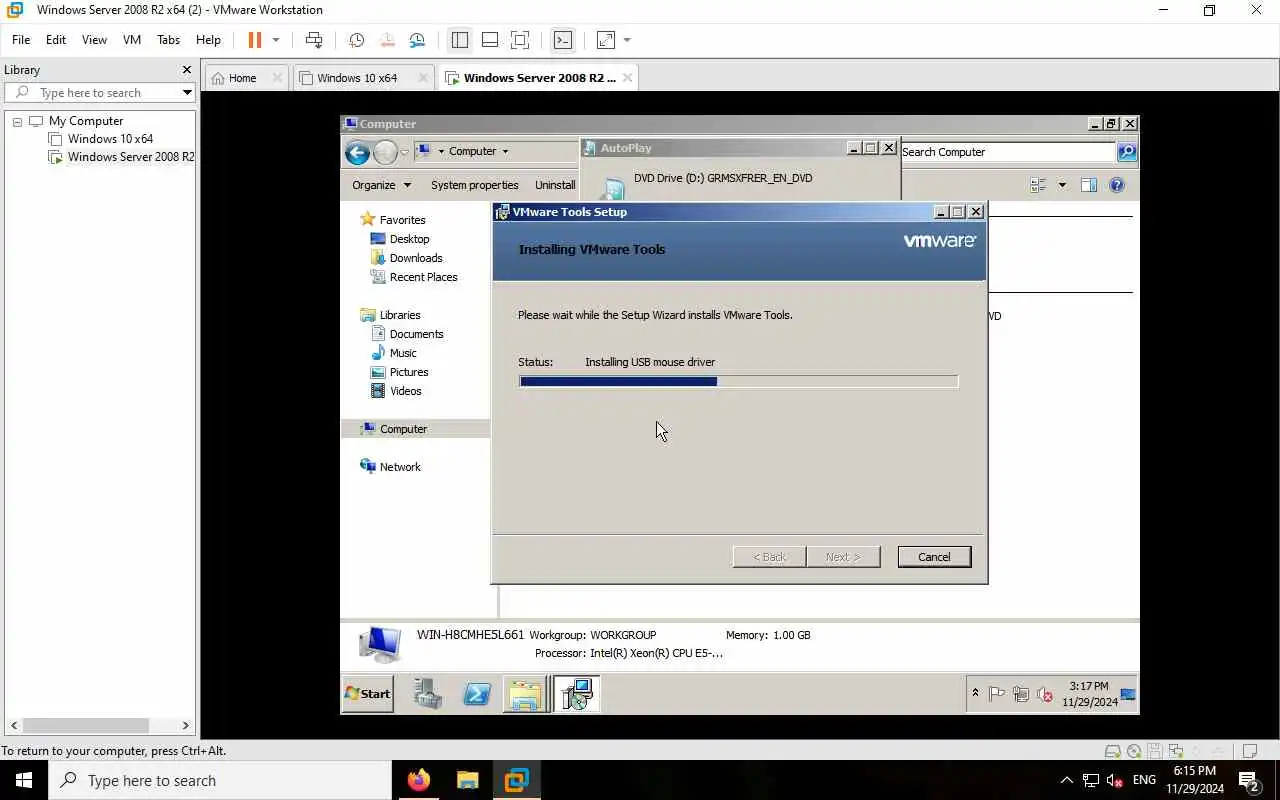This screenshot has width=1280, height=800.
Task: Click the VMware Tools installation progress bar
Action: coord(738,381)
